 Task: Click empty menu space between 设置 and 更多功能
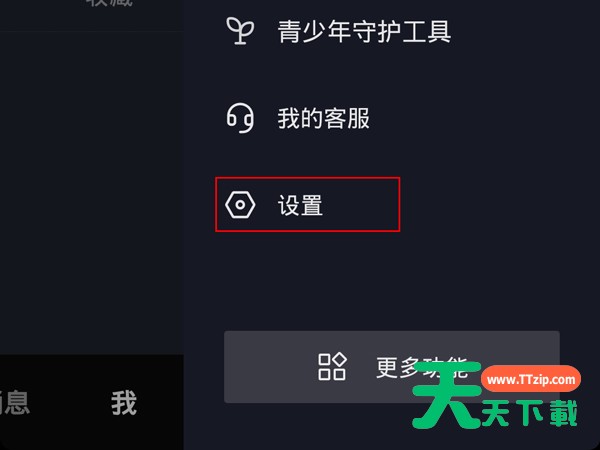[x=390, y=281]
